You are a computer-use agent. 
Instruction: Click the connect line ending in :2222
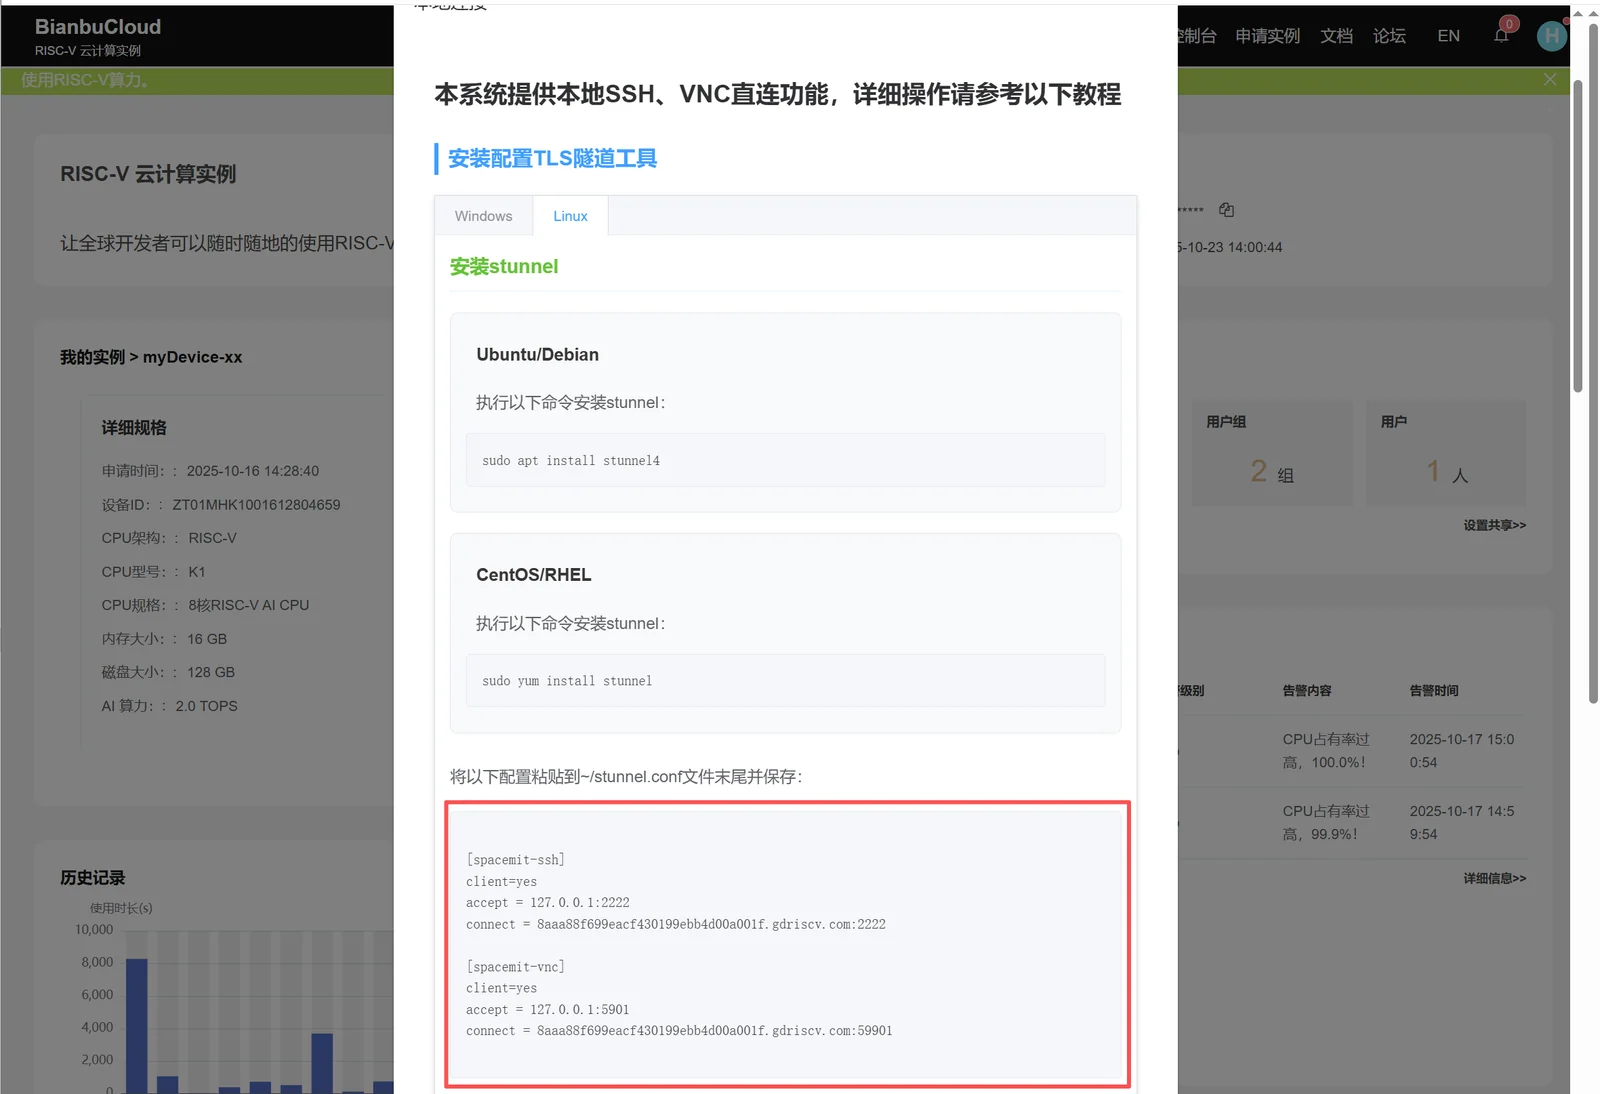coord(676,925)
